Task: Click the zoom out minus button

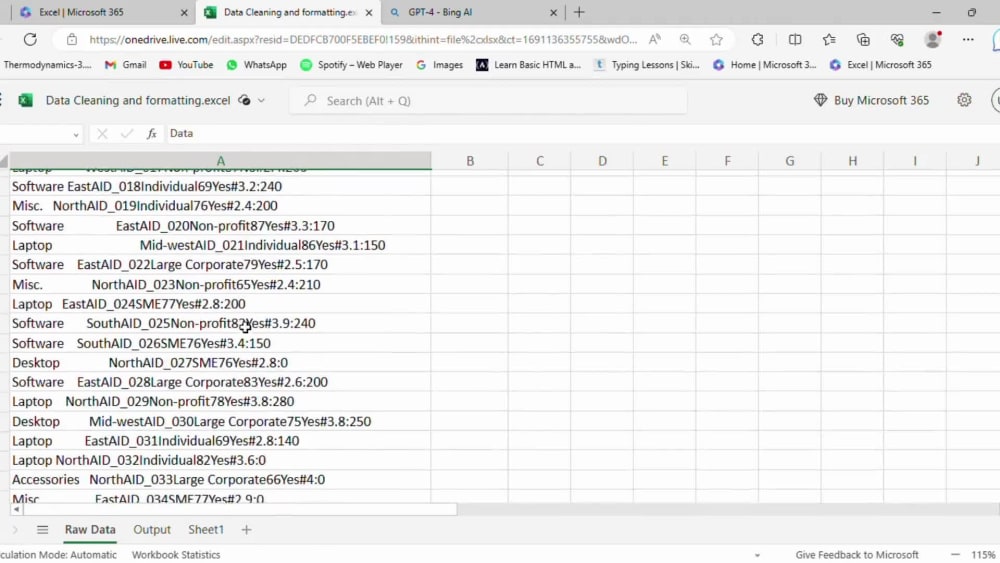Action: coord(955,555)
